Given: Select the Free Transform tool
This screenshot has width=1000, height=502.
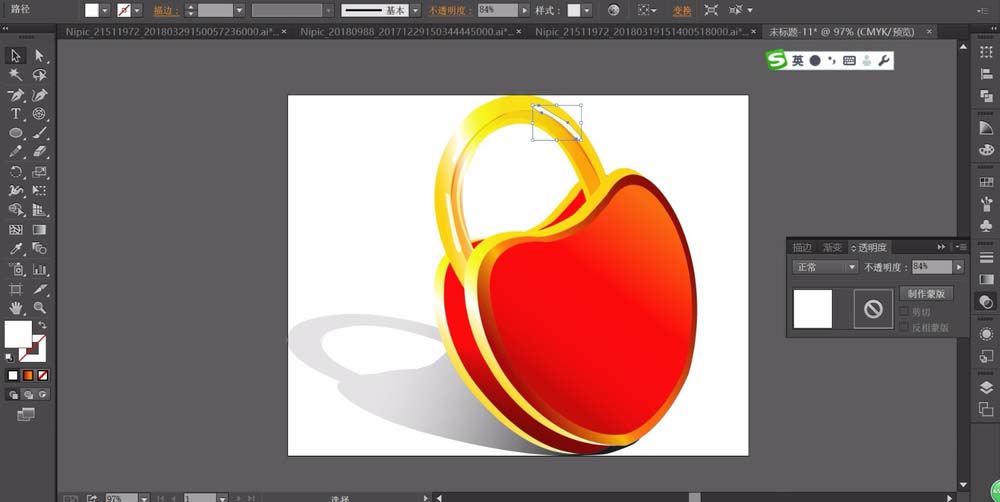Looking at the screenshot, I should tap(40, 191).
